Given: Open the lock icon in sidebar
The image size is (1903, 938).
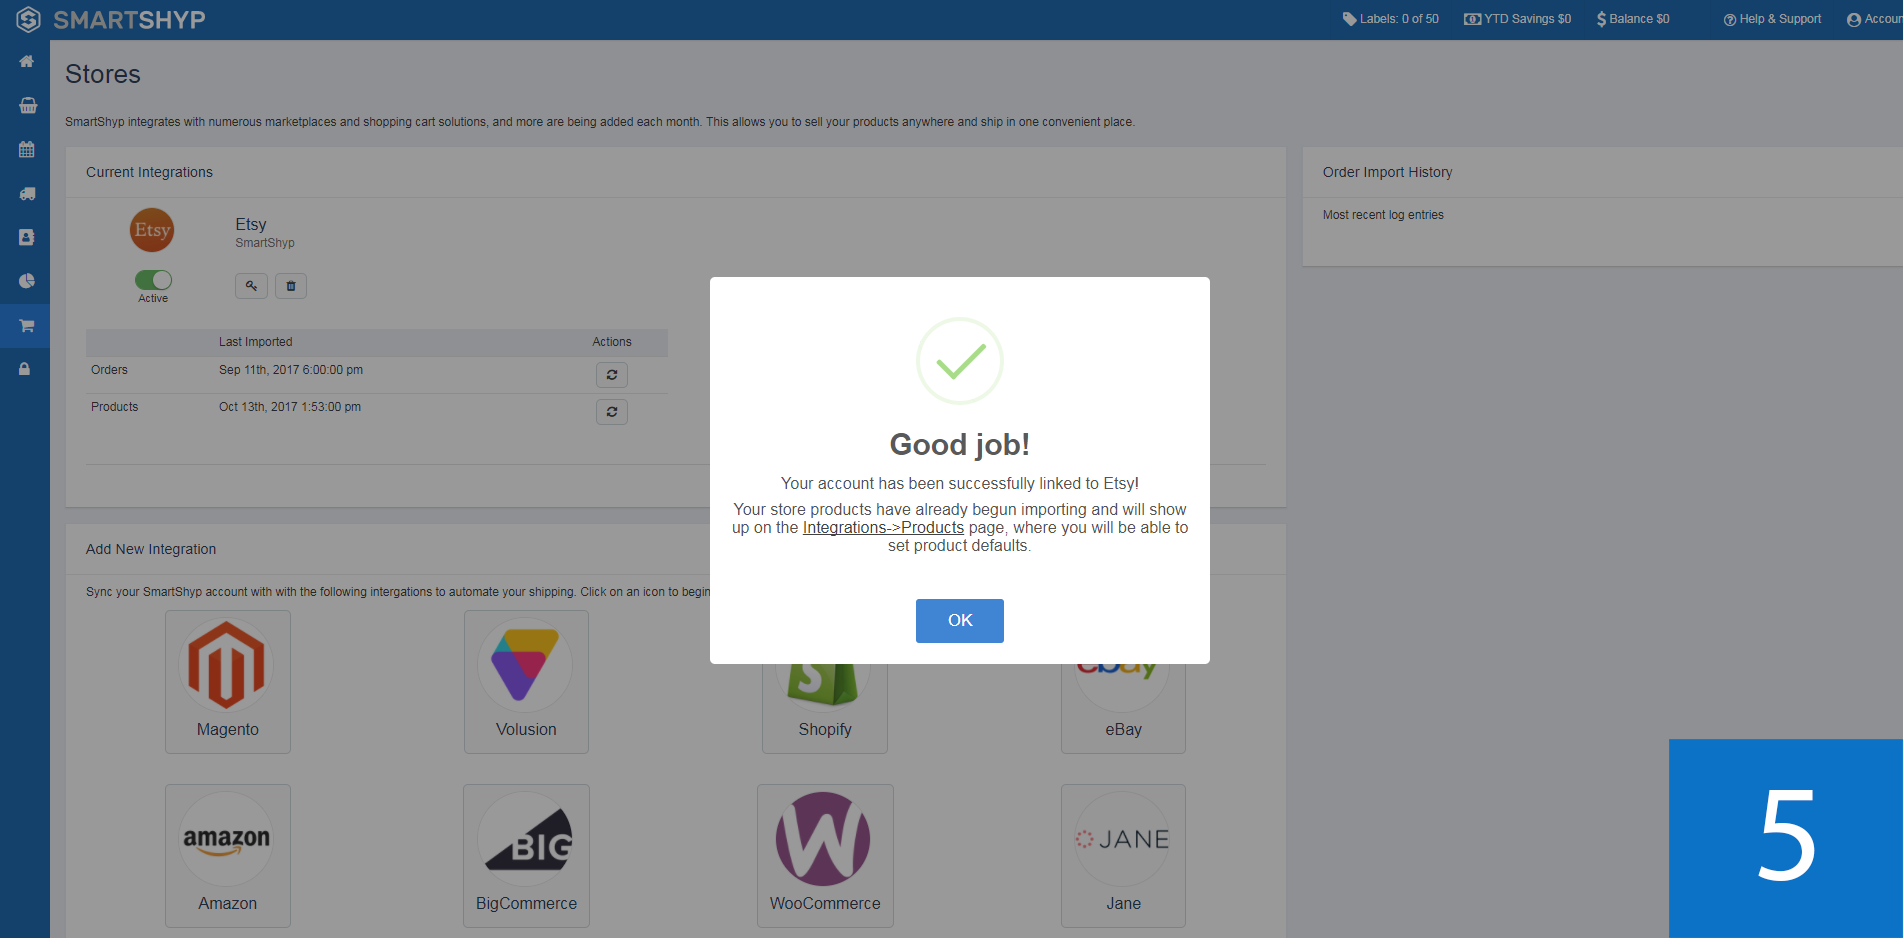Looking at the screenshot, I should click(25, 369).
